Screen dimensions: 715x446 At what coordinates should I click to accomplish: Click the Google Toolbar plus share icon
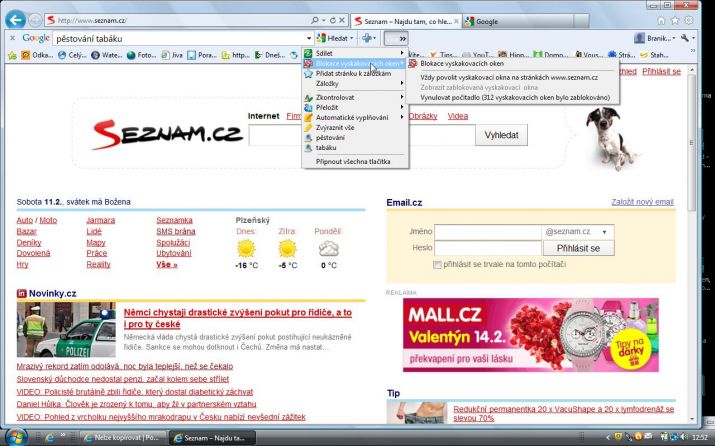point(368,38)
